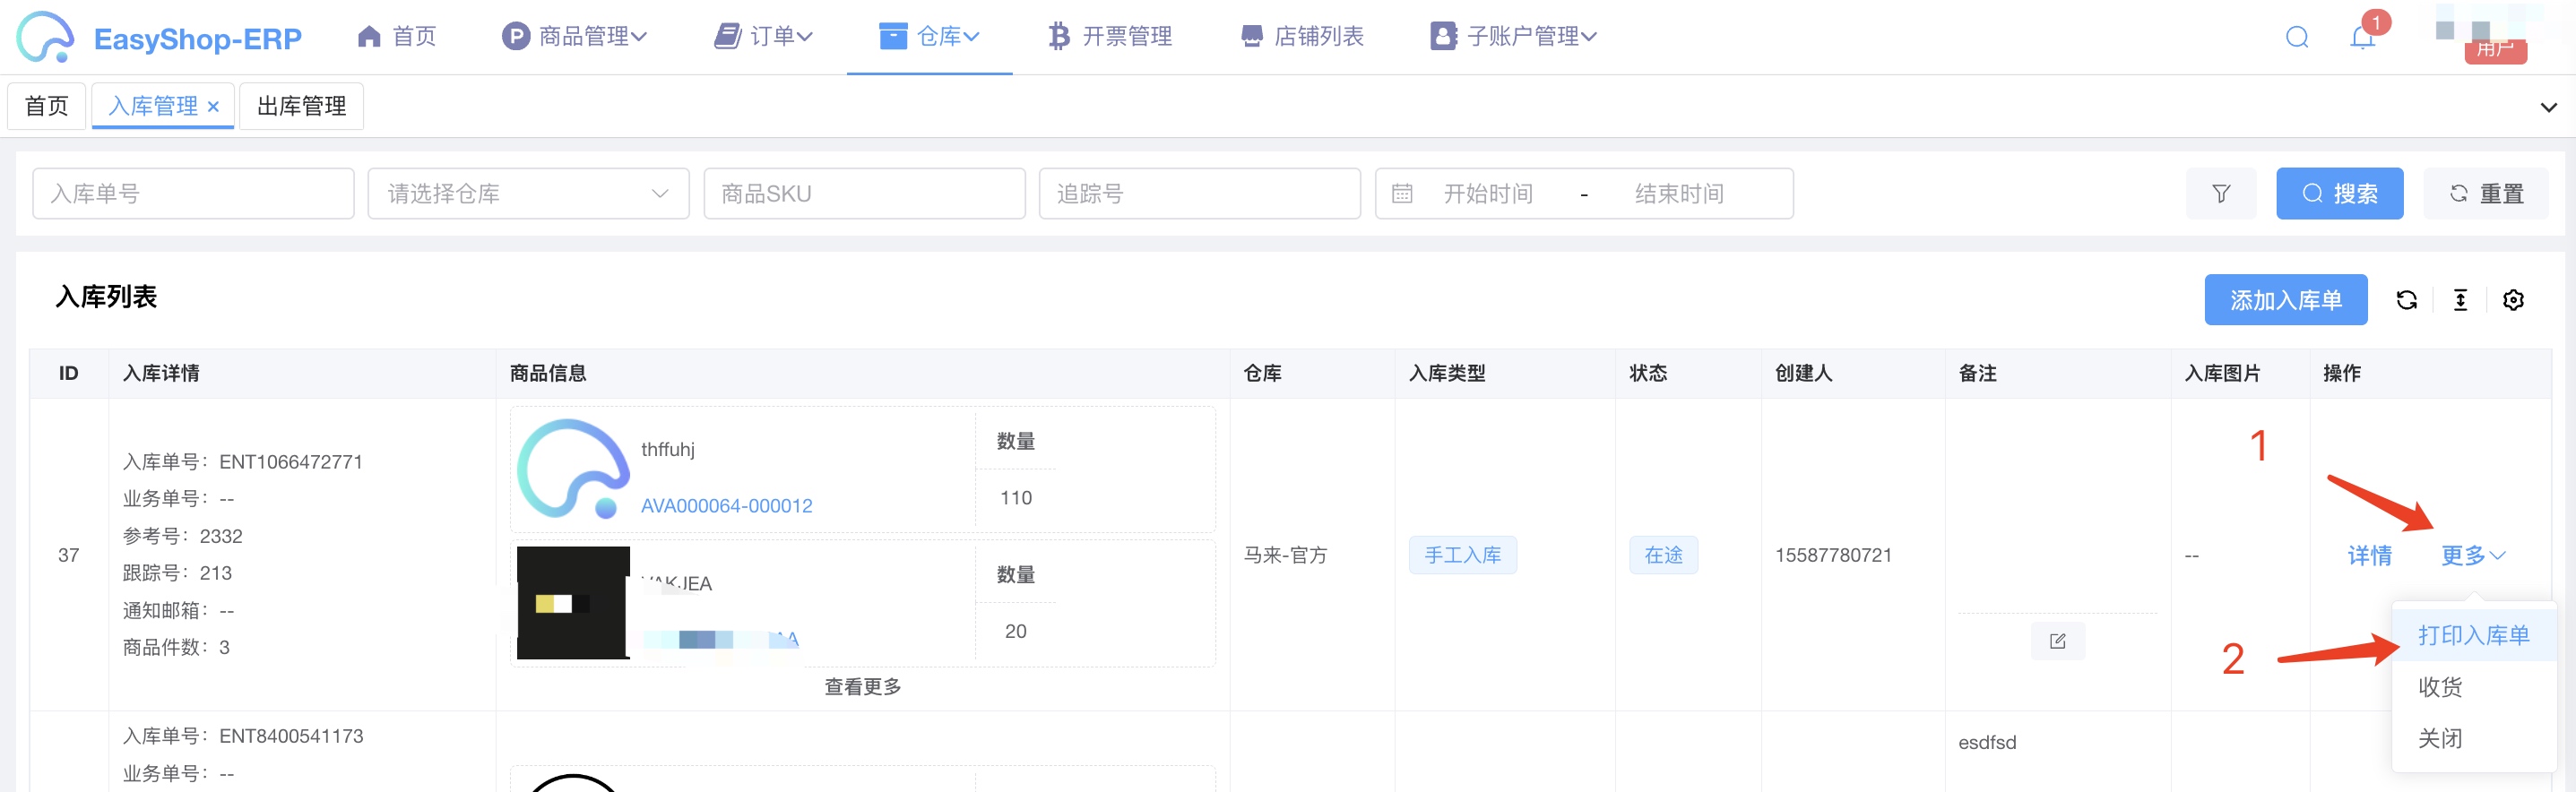The height and width of the screenshot is (792, 2576).
Task: Pick the 结束时间 end date
Action: tap(1679, 193)
